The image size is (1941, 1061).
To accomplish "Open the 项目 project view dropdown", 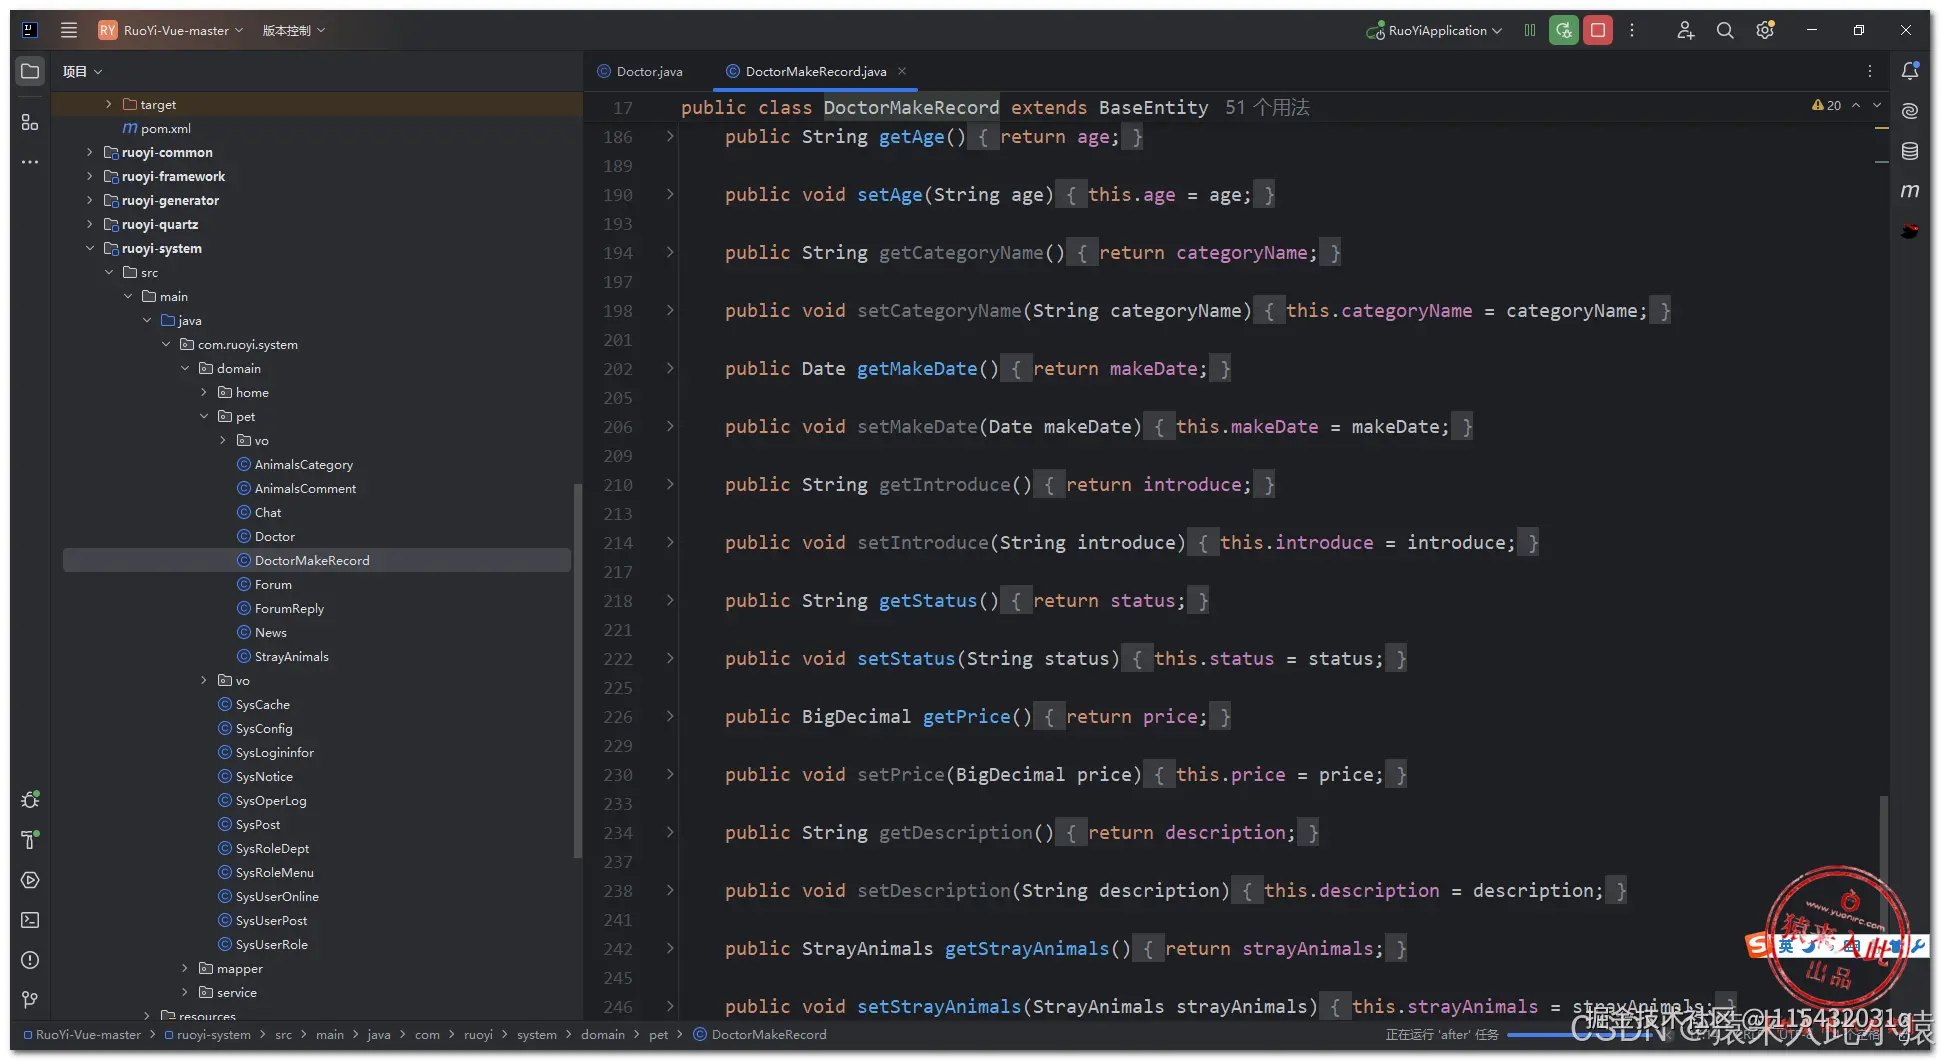I will tap(82, 71).
